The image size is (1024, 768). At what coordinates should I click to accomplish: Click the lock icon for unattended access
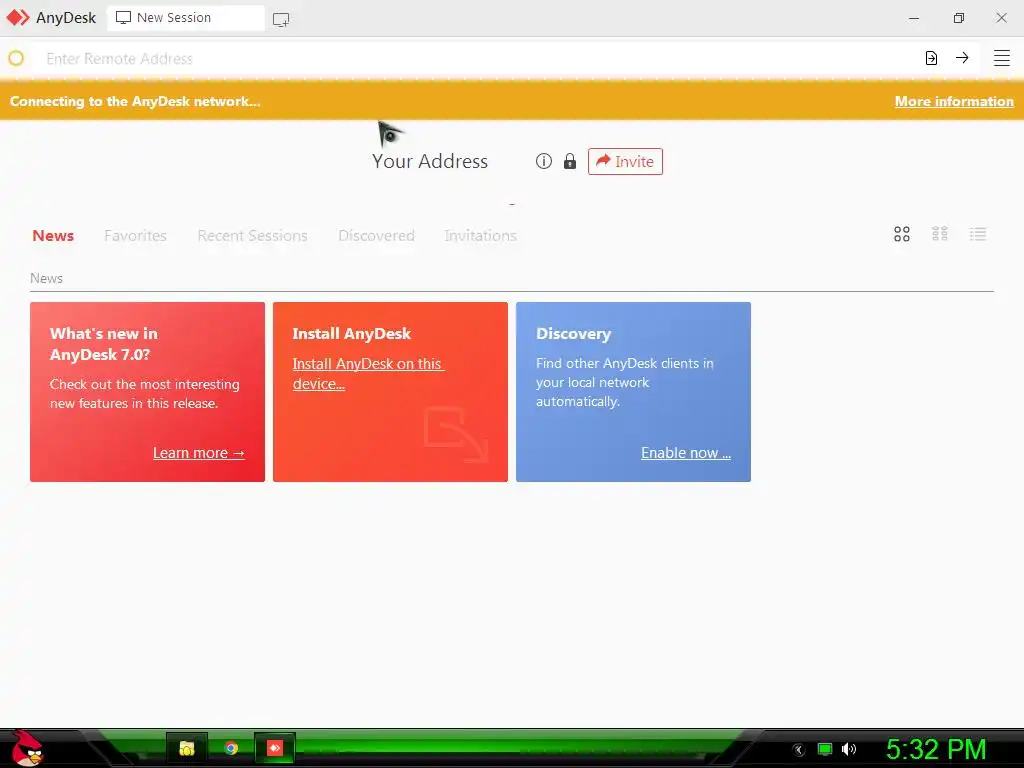(570, 161)
